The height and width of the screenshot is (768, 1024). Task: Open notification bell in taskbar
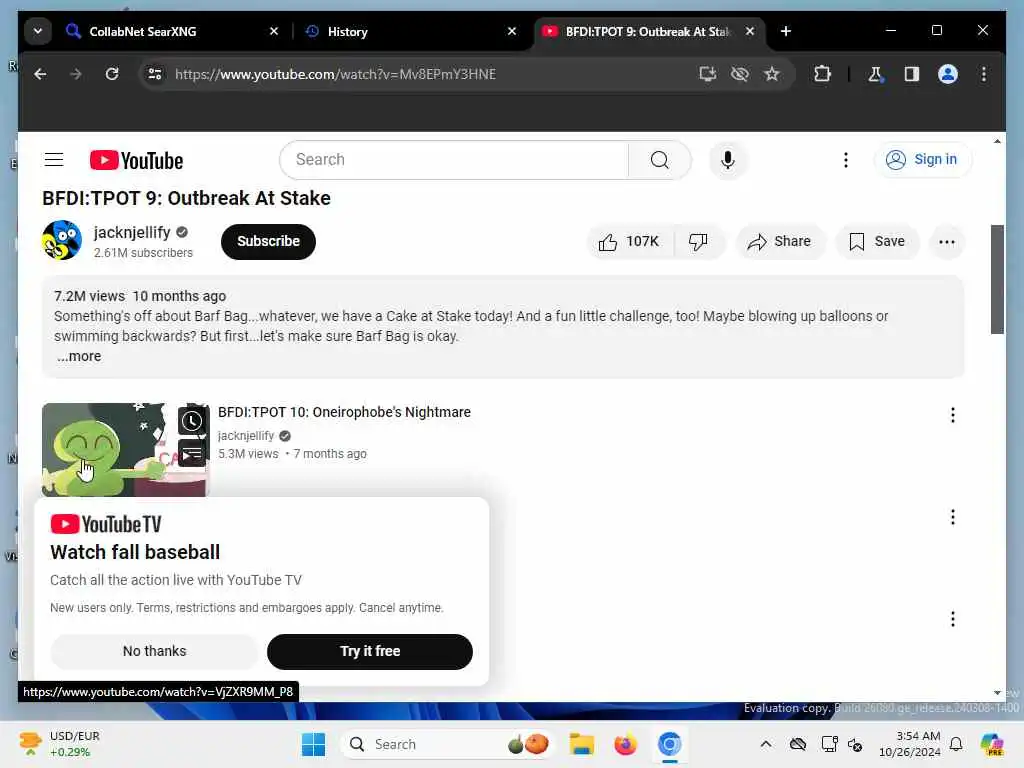coord(956,744)
